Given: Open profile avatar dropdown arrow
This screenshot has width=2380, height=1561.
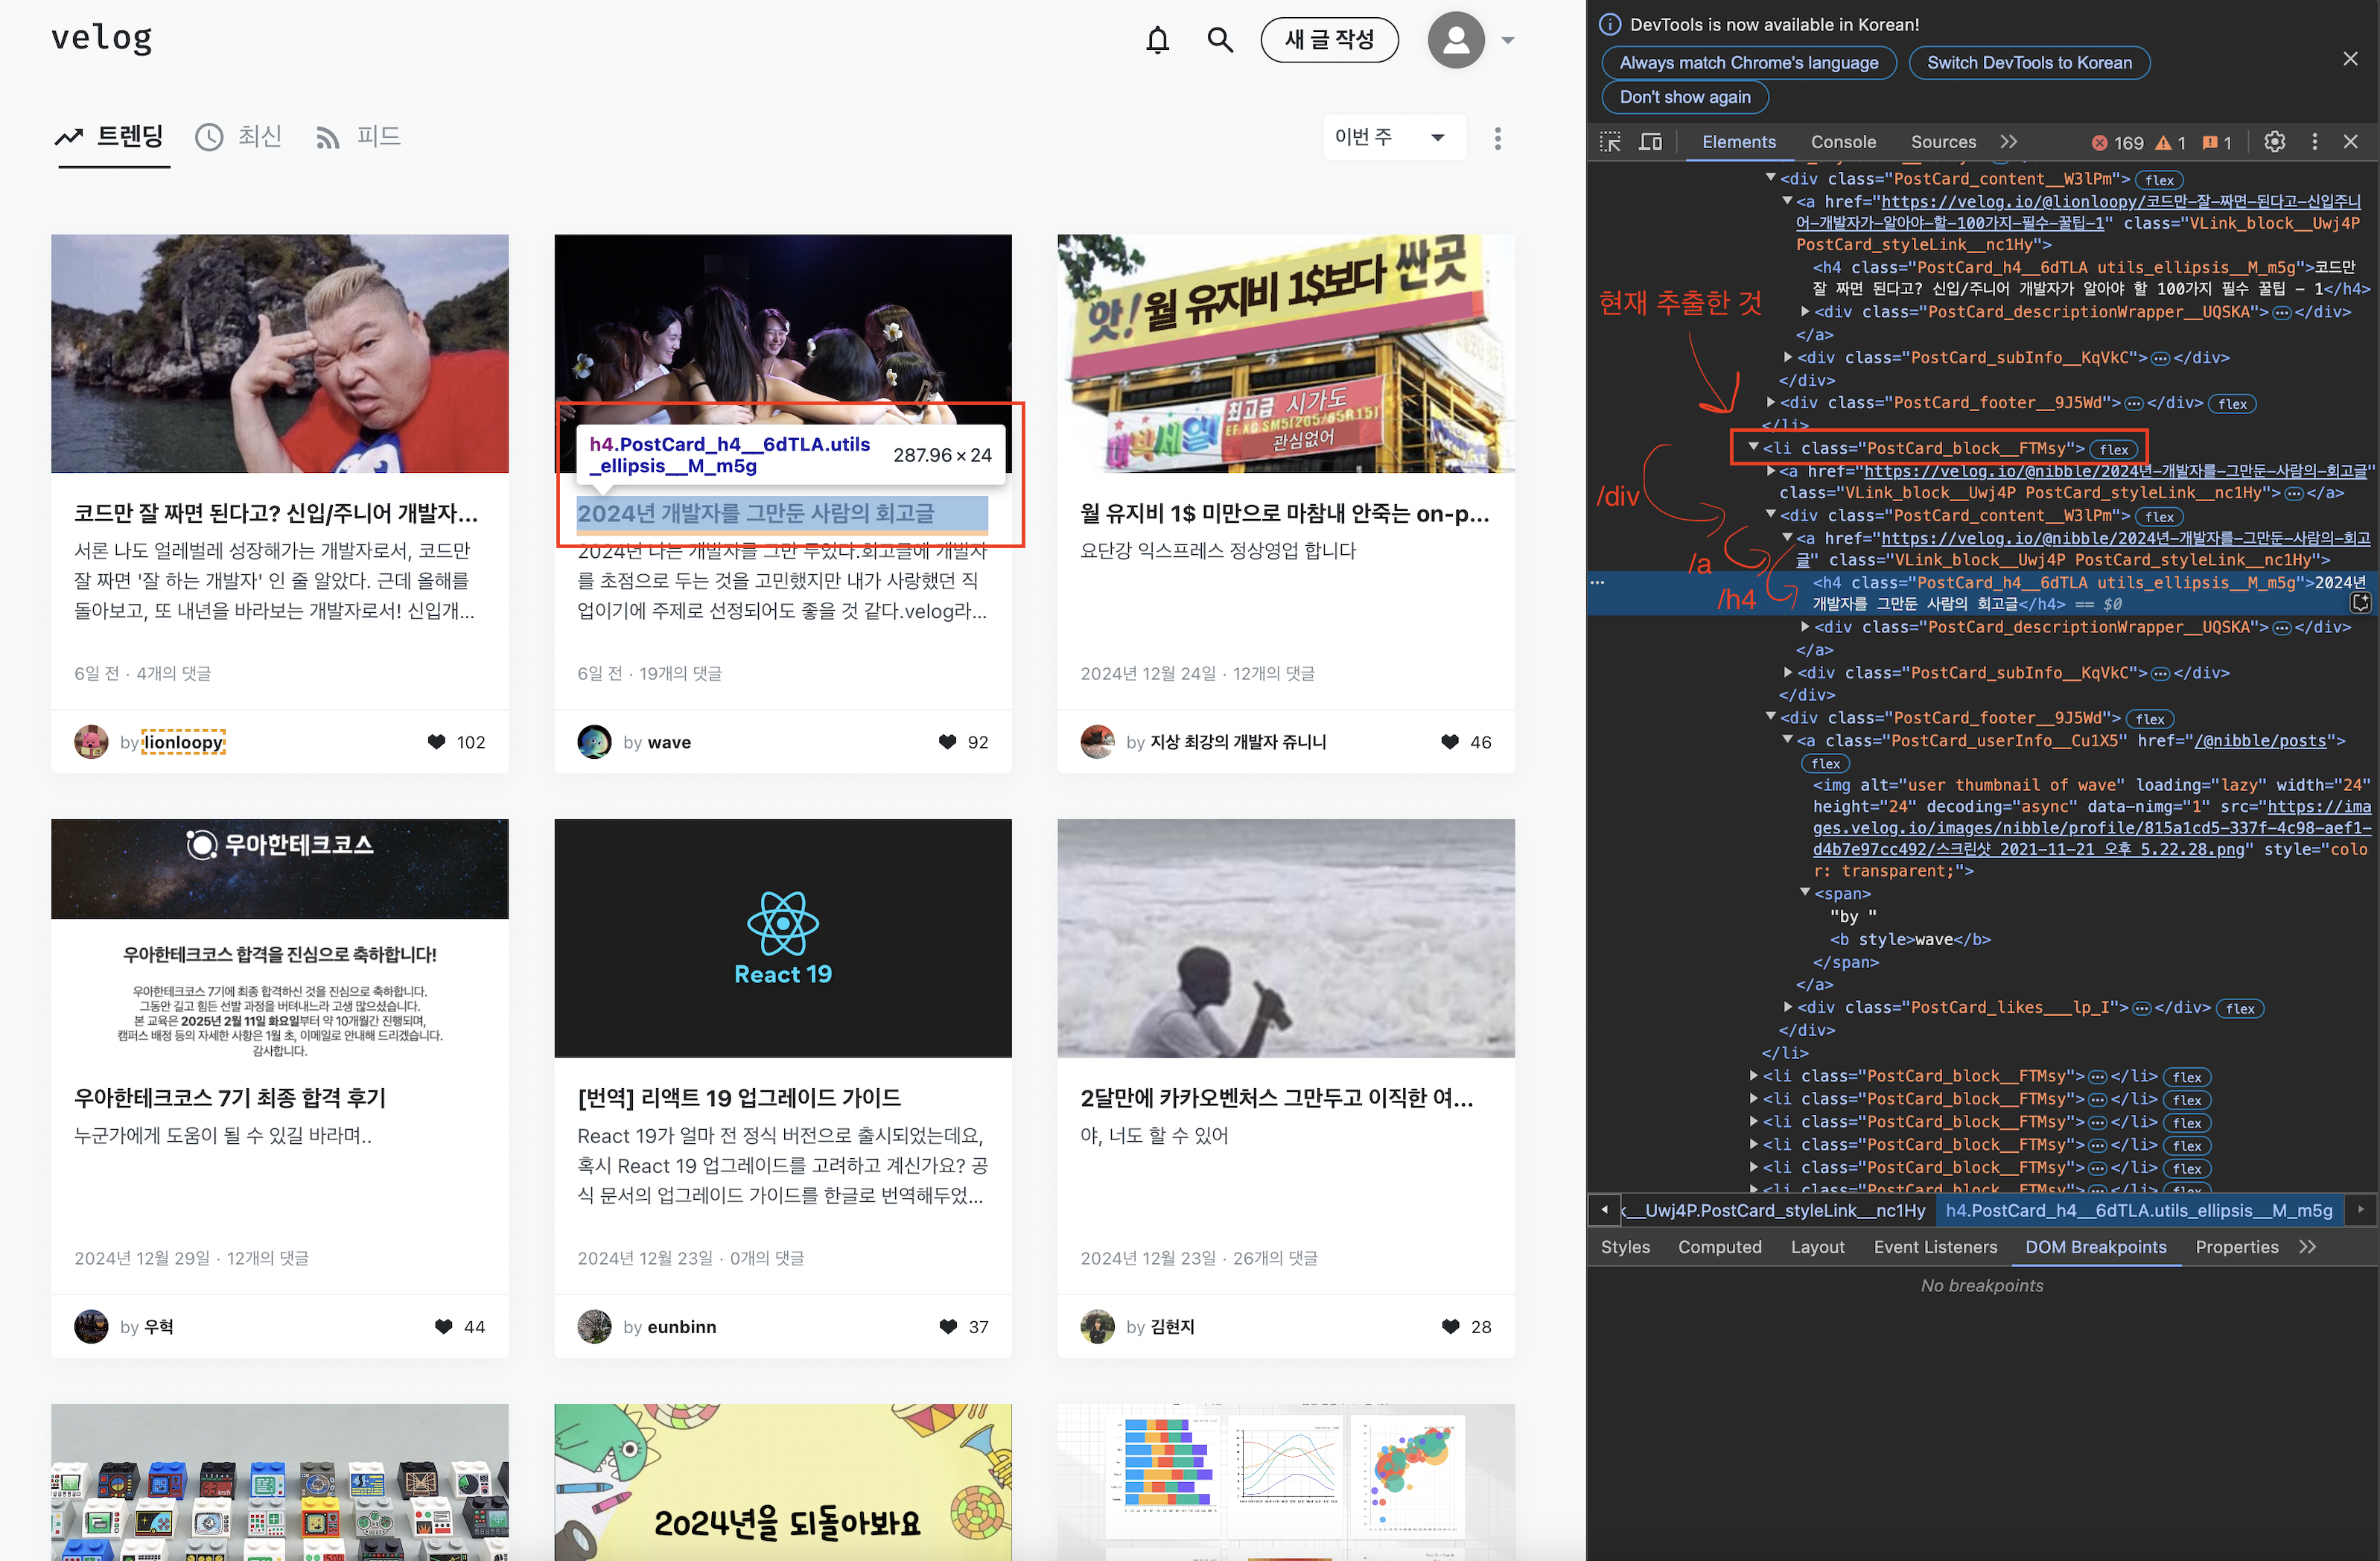Looking at the screenshot, I should [1508, 41].
